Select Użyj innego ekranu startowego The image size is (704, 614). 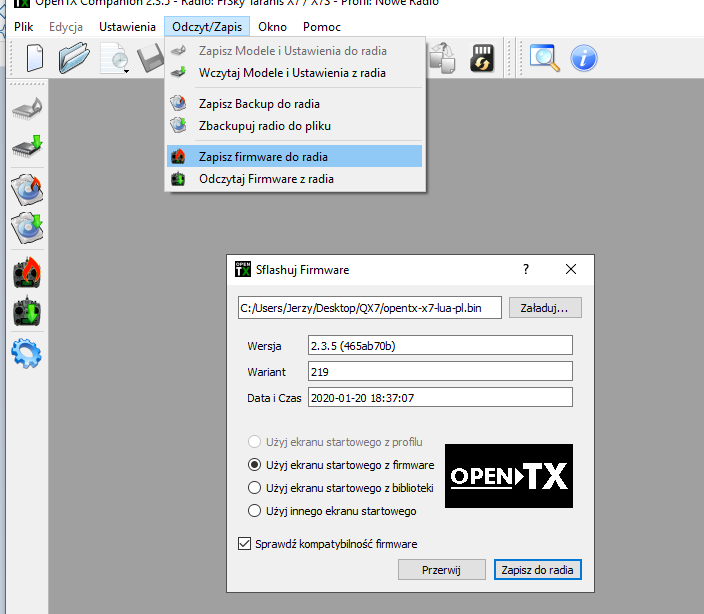332,511
